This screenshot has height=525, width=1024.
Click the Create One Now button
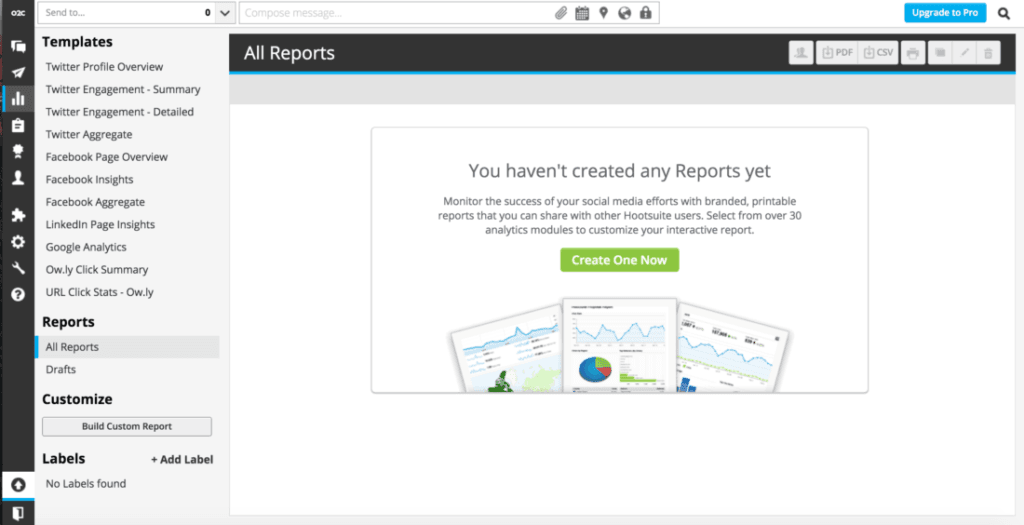(x=619, y=260)
